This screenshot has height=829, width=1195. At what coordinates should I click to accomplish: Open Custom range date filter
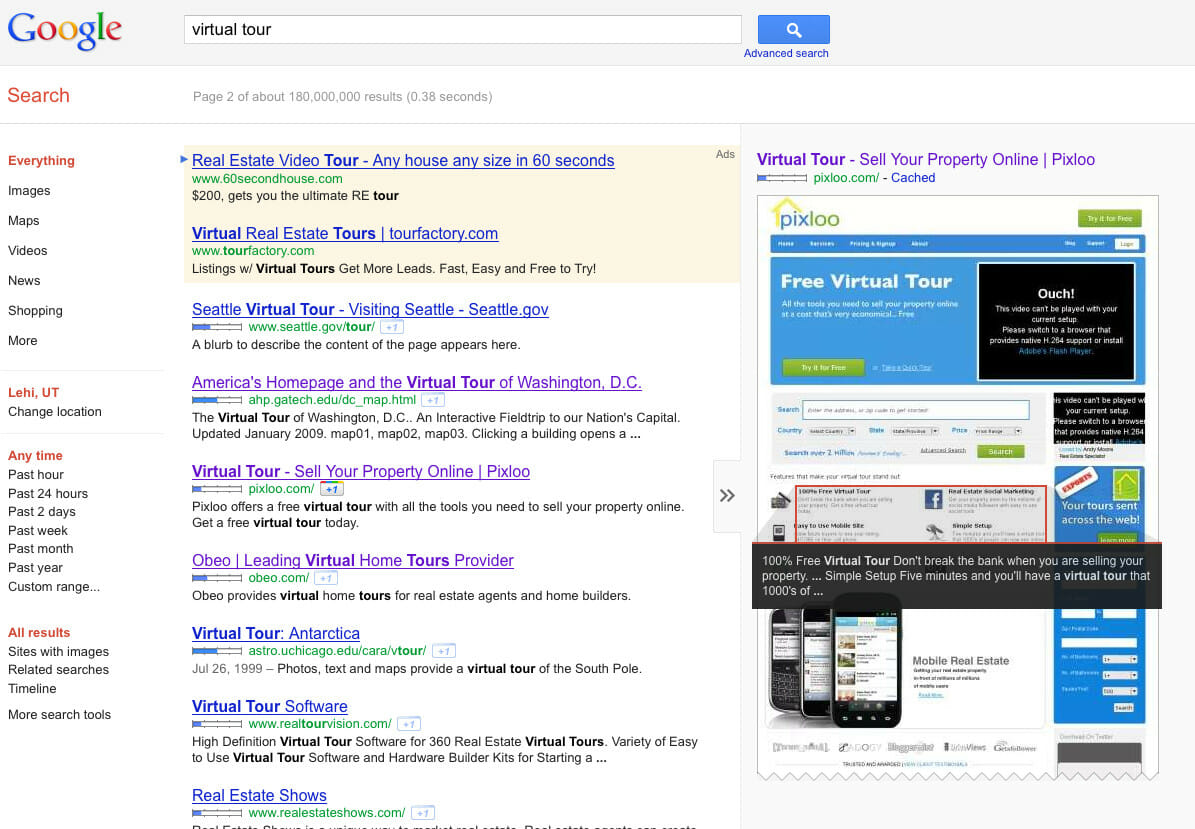pyautogui.click(x=54, y=587)
